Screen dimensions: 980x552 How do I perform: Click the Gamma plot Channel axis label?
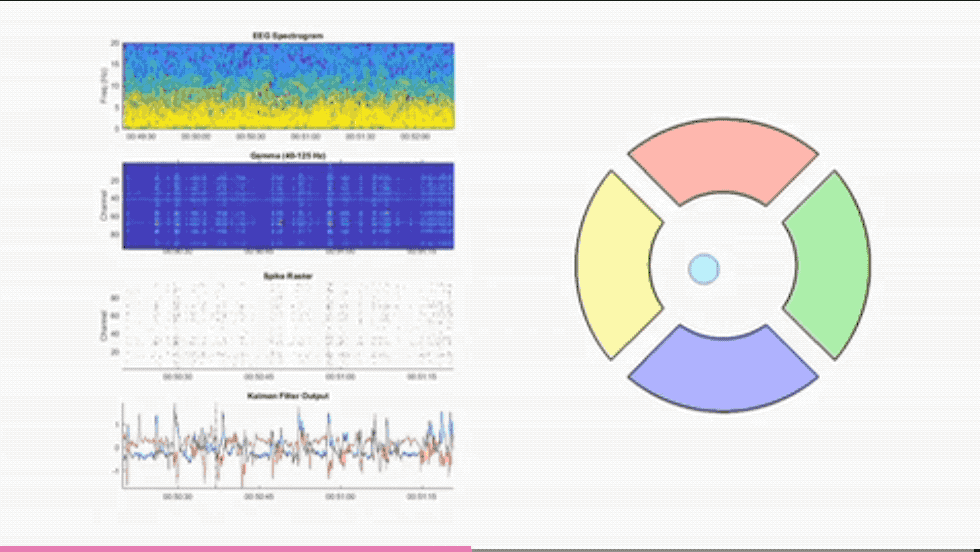click(x=104, y=206)
